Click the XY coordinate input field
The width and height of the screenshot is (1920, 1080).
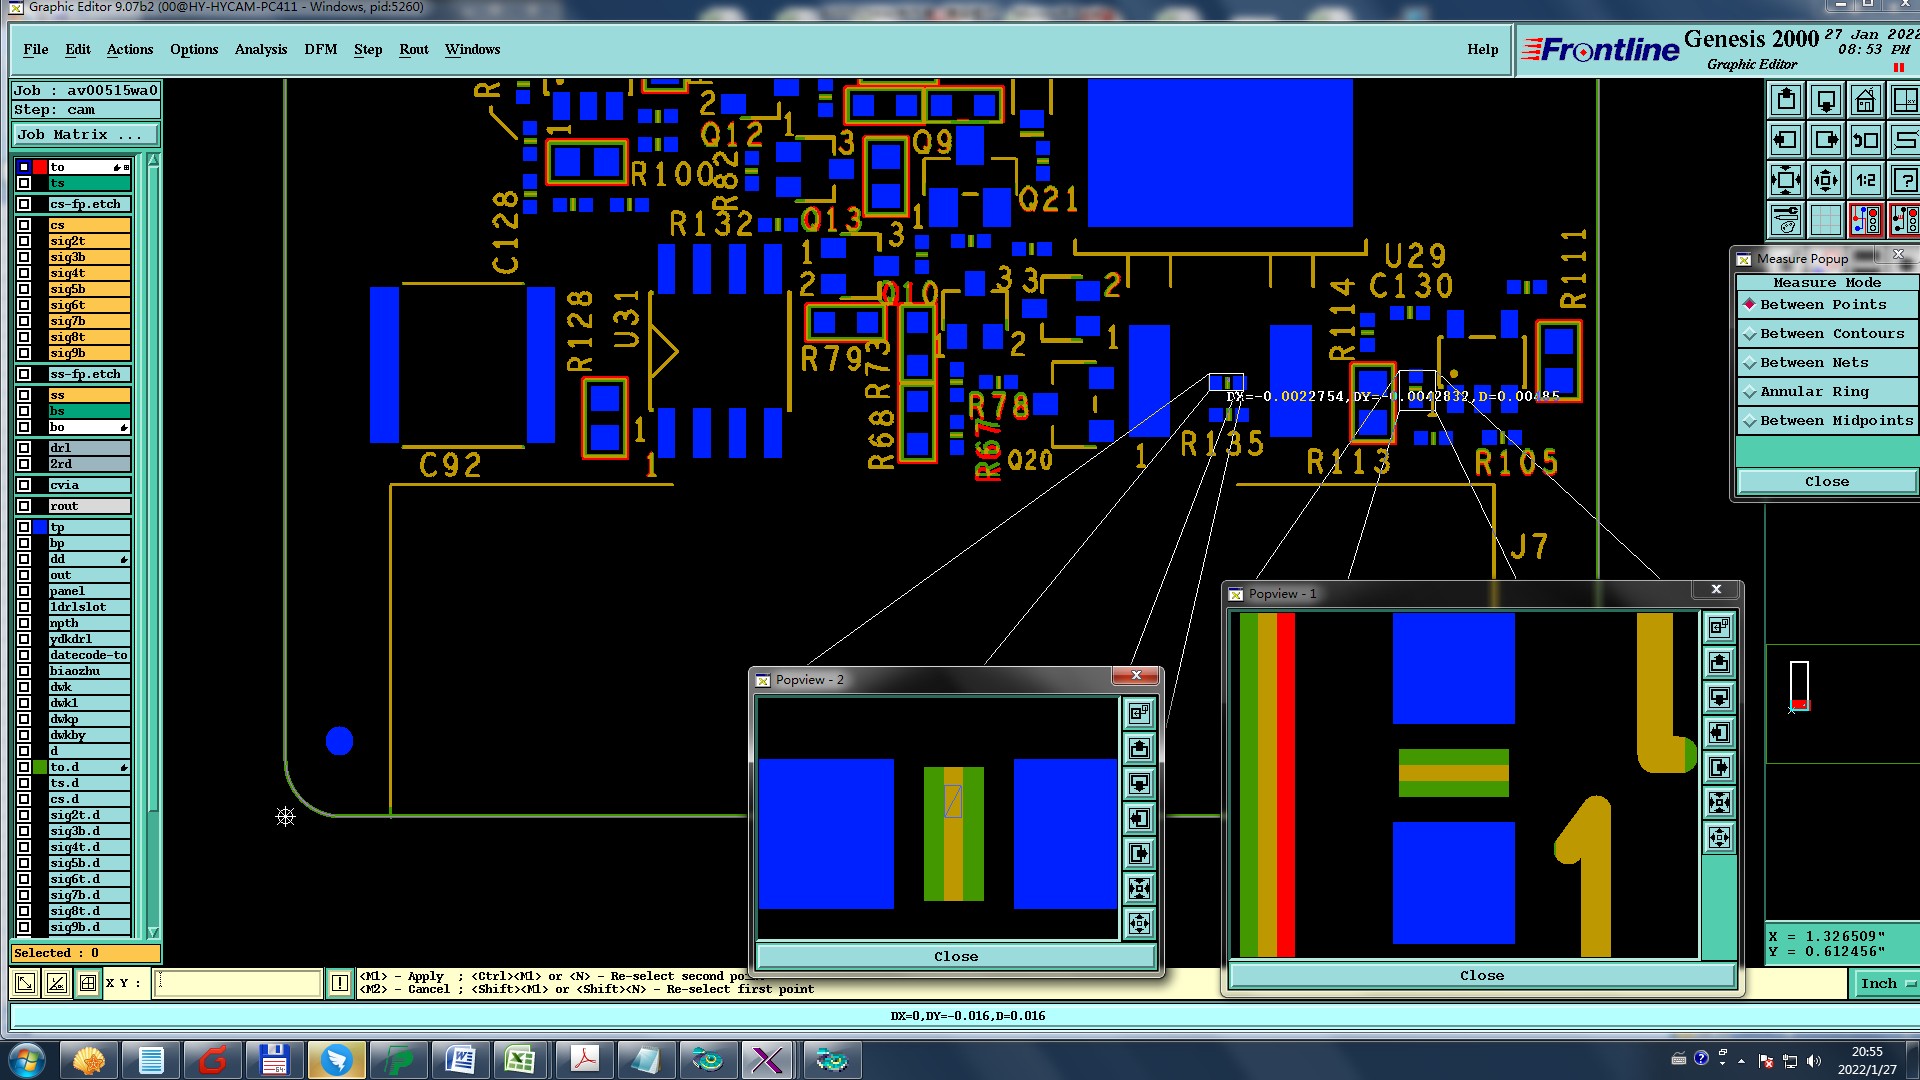point(238,983)
